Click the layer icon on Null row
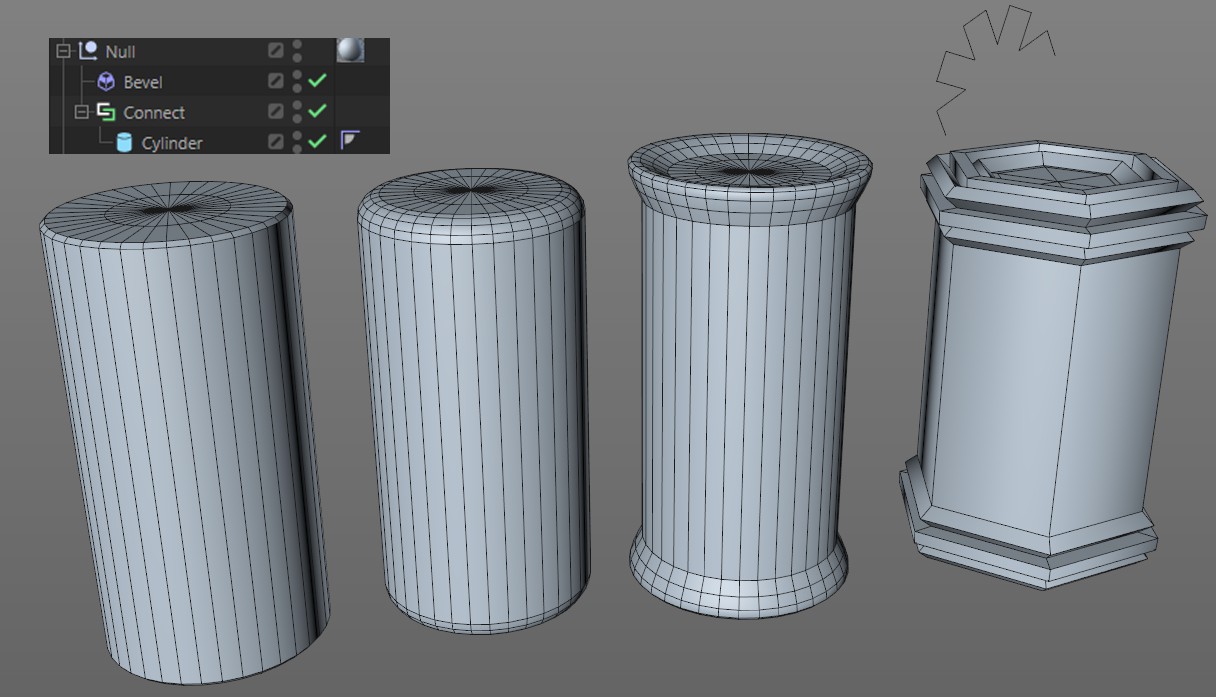 tap(276, 51)
